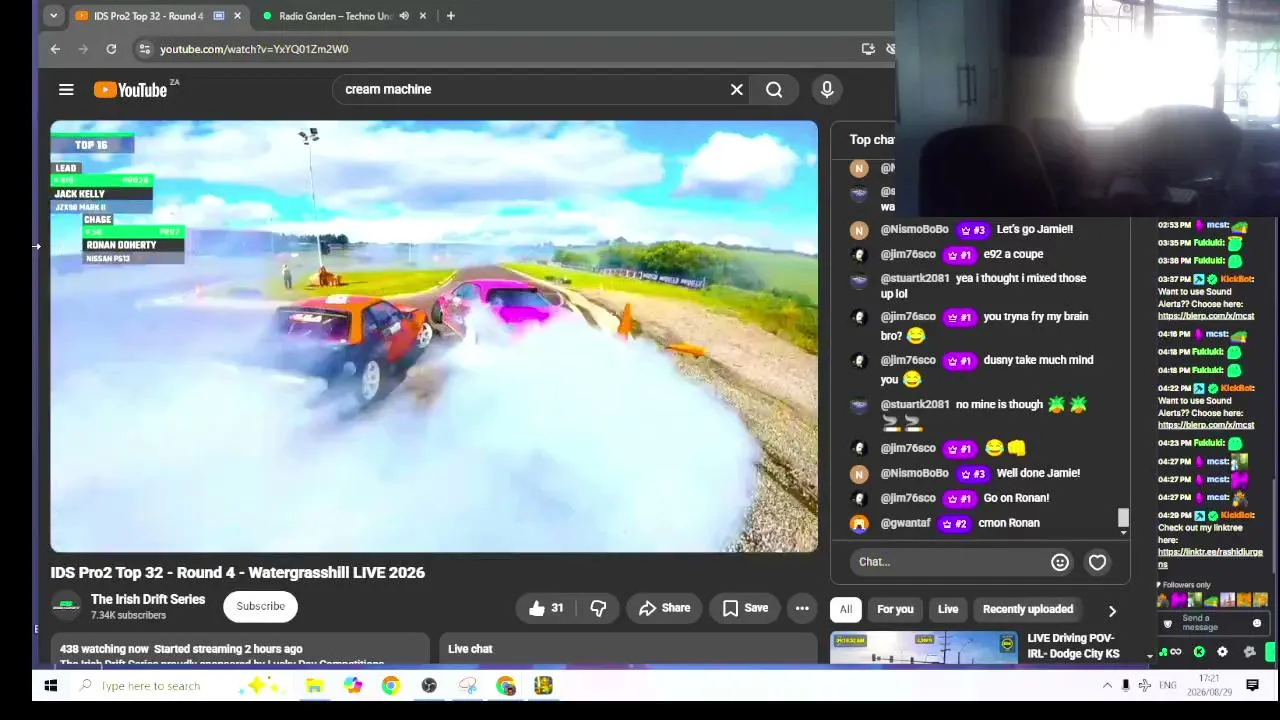Open the 04:22 PM blerp.com sound alerts link
The image size is (1280, 720).
1206,425
